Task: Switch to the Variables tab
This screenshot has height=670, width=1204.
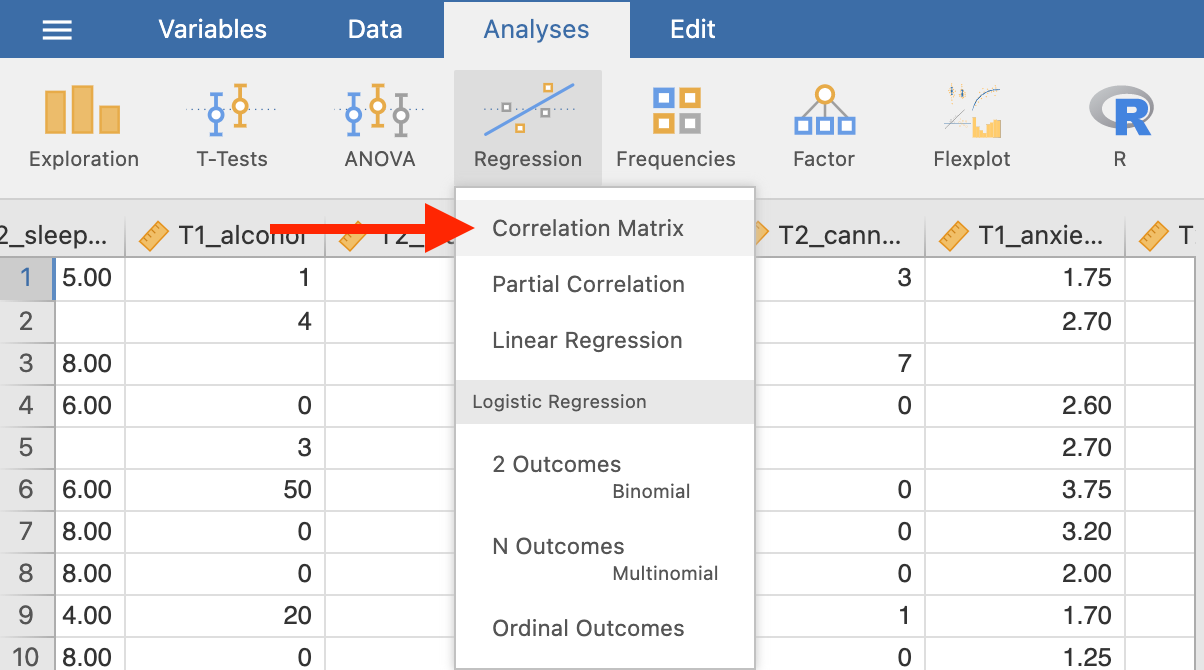Action: pos(213,29)
